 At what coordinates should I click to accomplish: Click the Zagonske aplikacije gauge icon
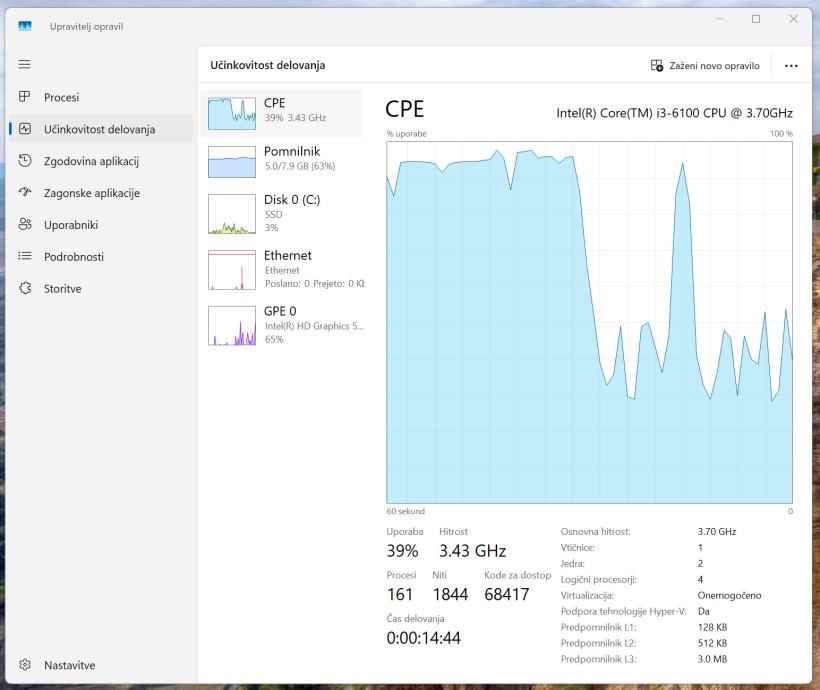[x=25, y=193]
